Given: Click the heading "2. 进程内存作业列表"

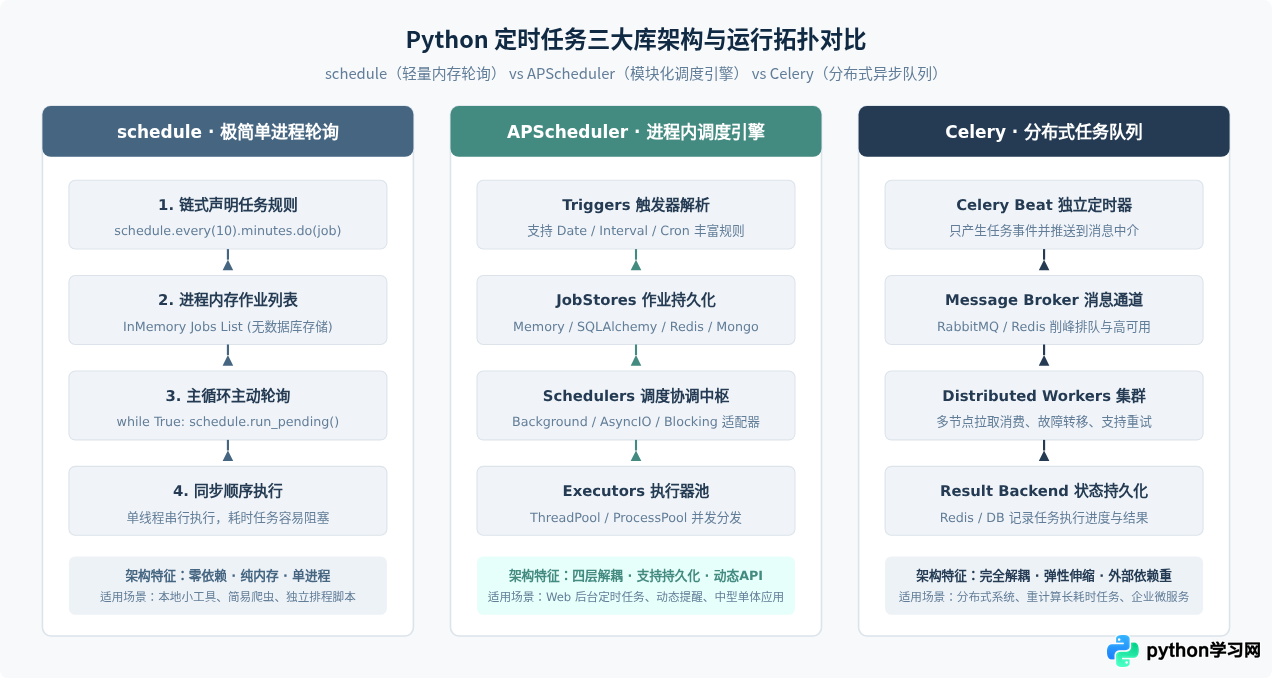Looking at the screenshot, I should [x=228, y=300].
